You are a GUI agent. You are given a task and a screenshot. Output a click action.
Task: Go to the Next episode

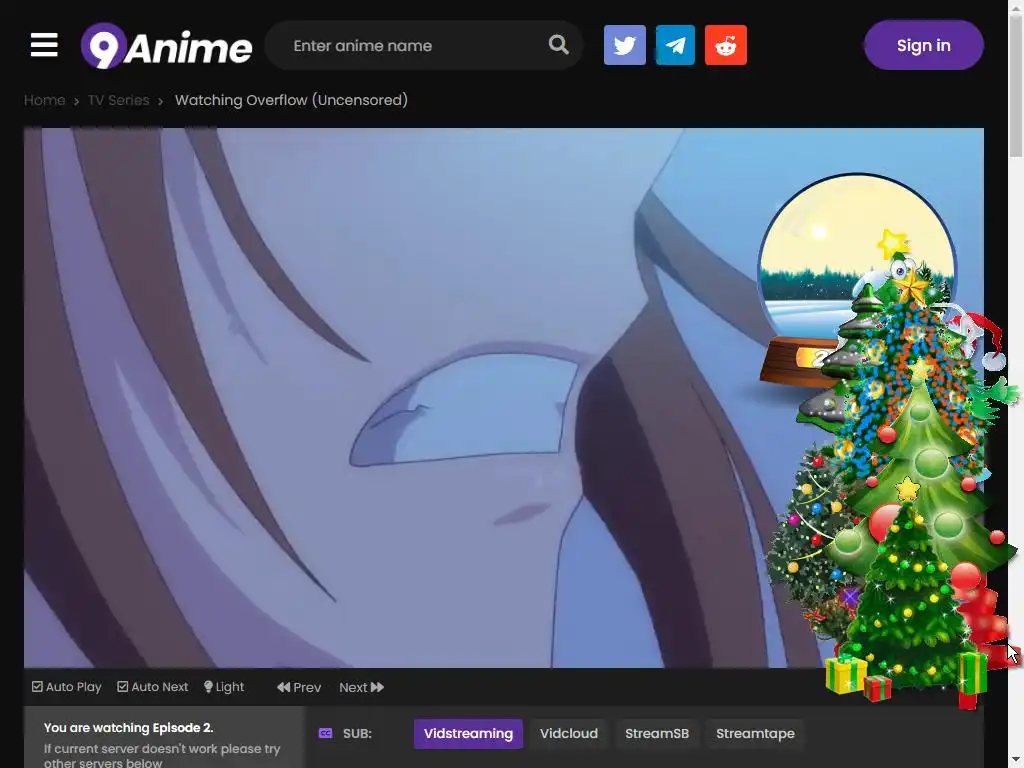(361, 687)
